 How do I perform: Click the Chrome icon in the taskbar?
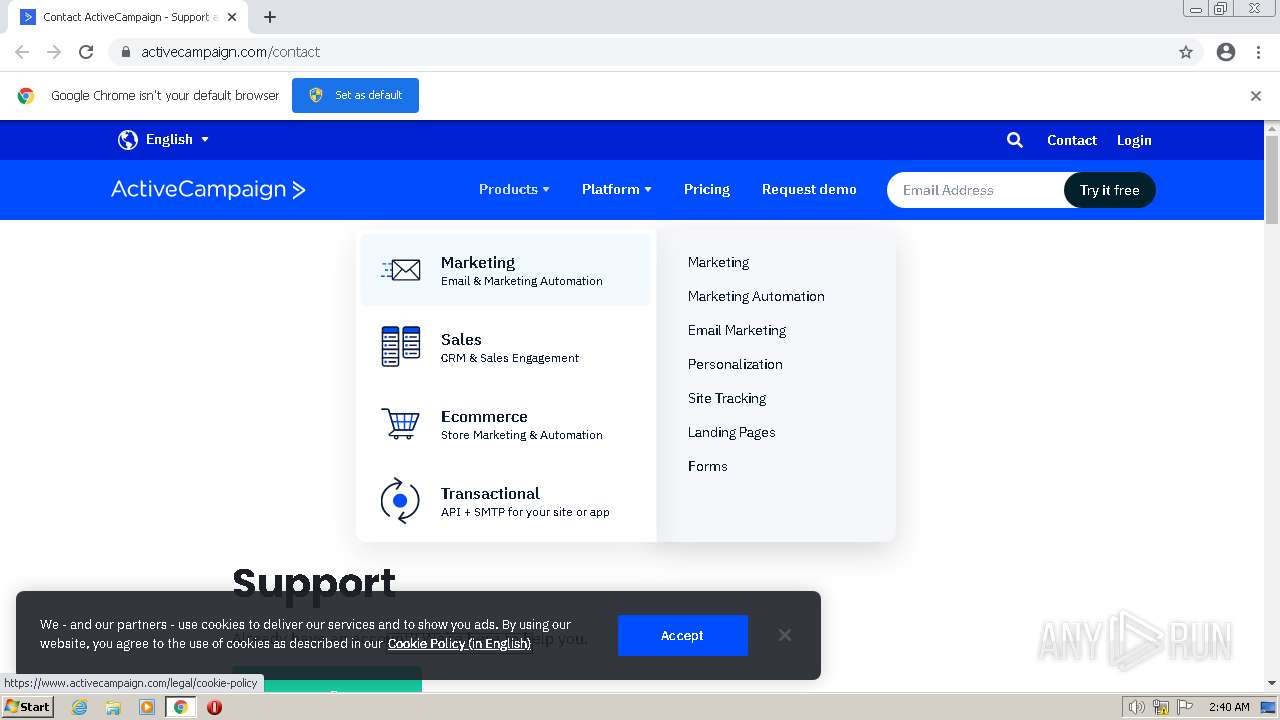pyautogui.click(x=180, y=707)
